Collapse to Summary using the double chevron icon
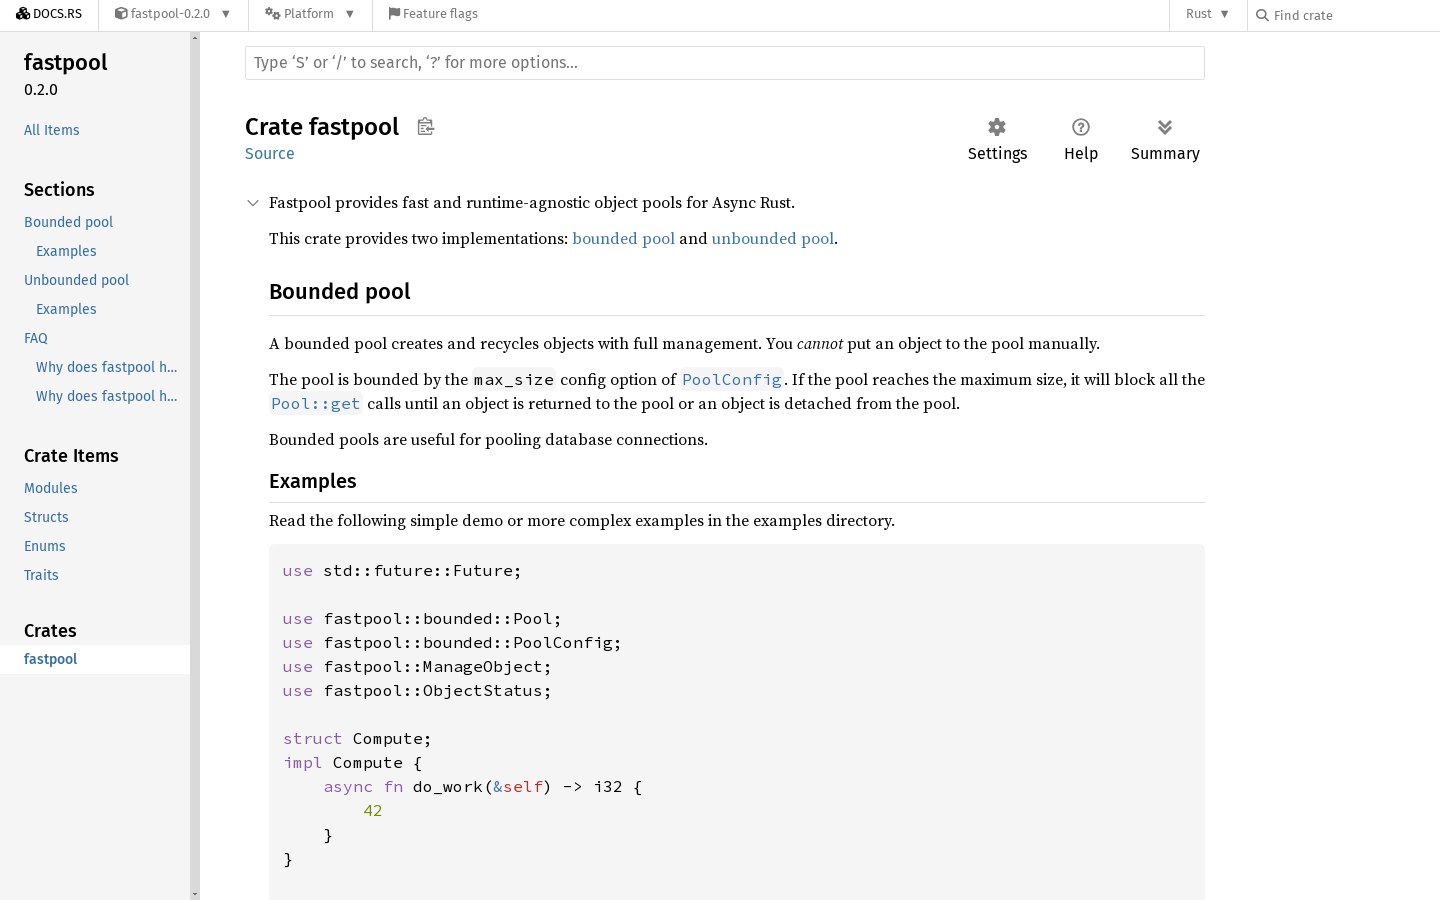The width and height of the screenshot is (1440, 900). 1165,139
